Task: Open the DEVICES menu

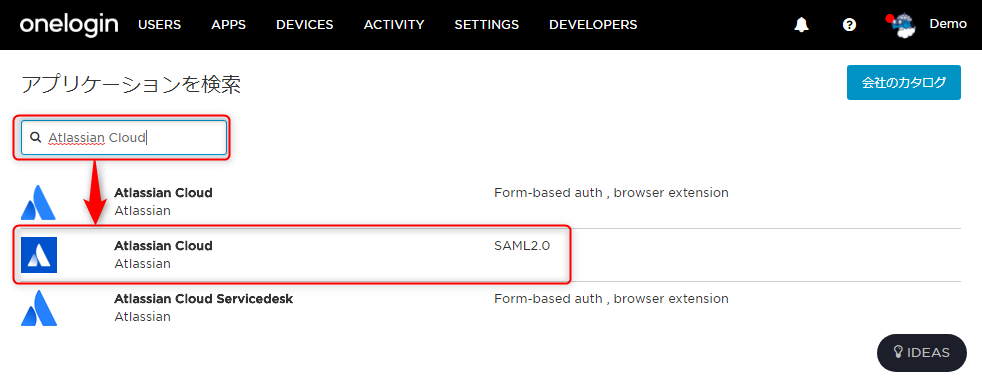Action: click(x=305, y=25)
